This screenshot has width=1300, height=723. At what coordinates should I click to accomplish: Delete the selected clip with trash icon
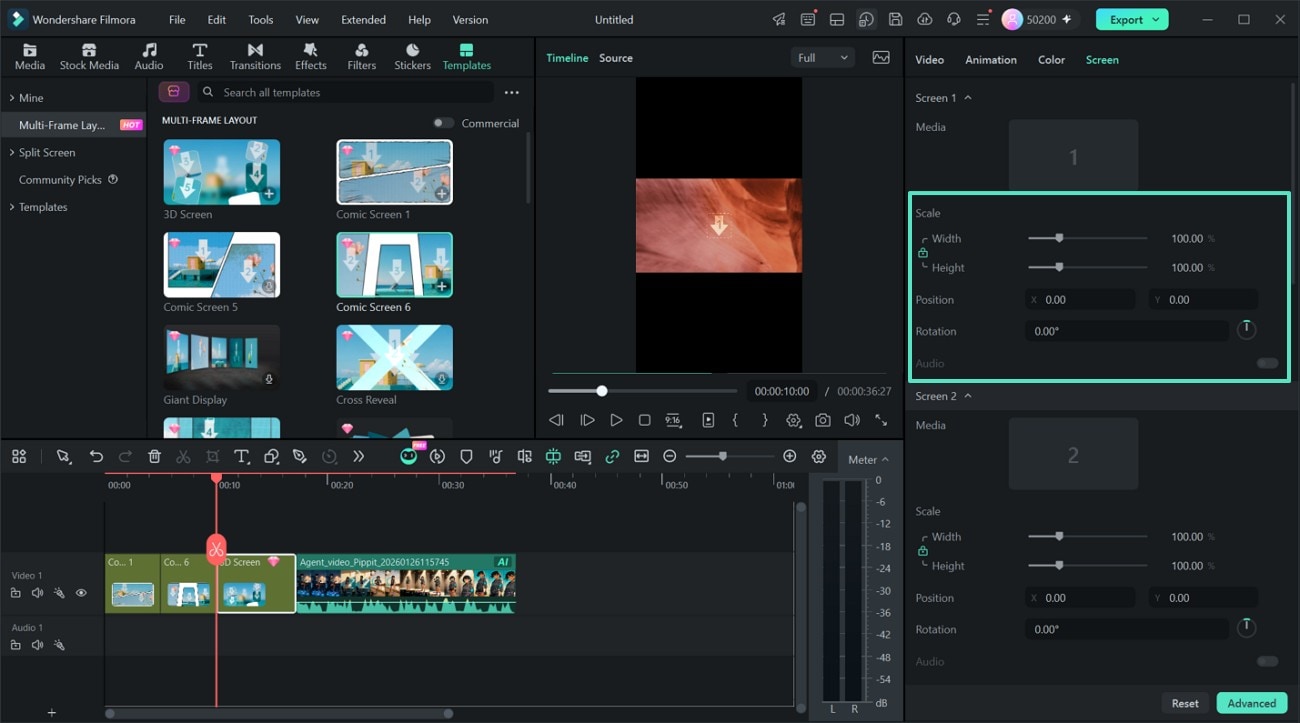click(154, 456)
